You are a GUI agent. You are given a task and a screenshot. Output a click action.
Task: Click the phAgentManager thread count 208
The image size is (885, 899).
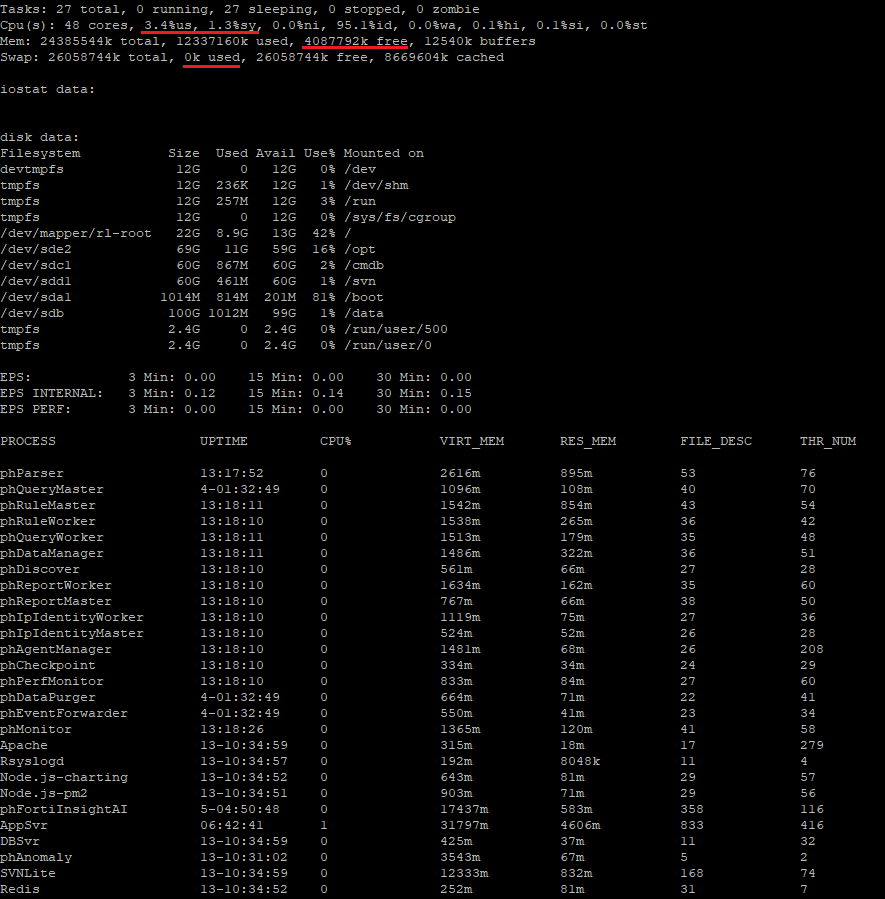click(812, 650)
